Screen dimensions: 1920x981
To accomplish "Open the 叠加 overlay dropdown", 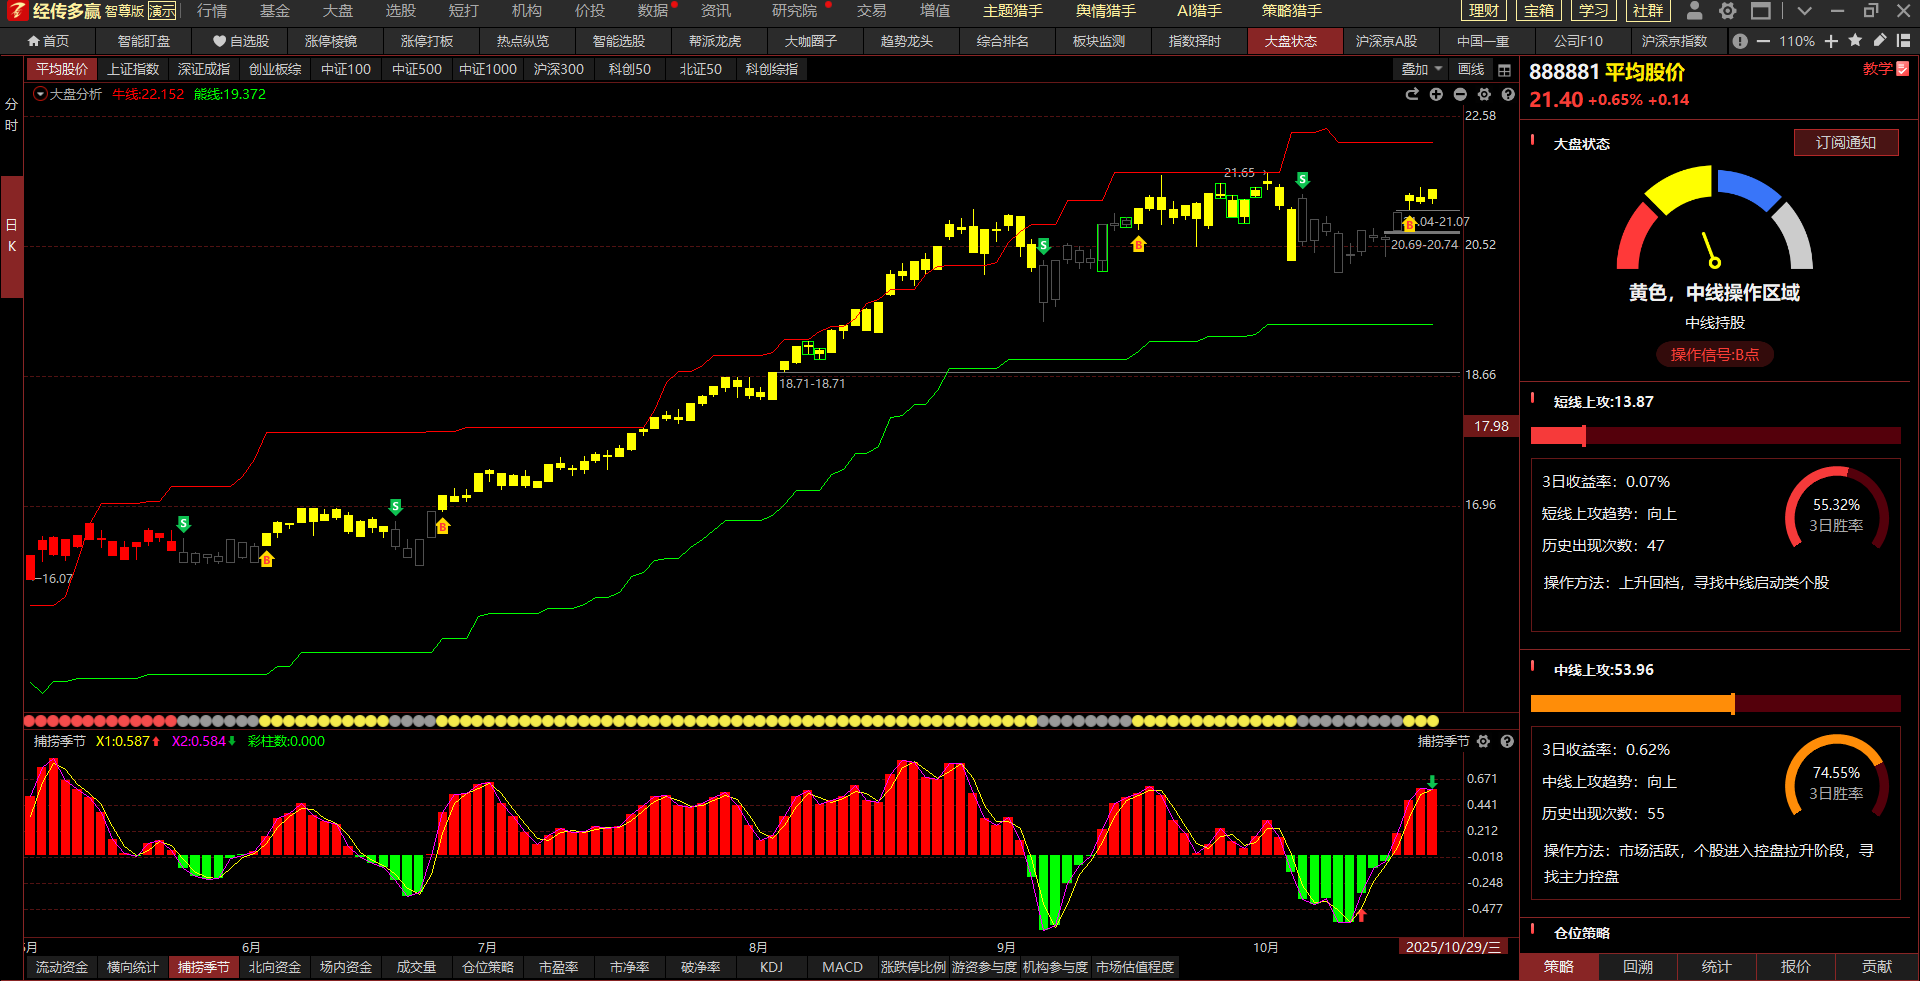I will pyautogui.click(x=1421, y=70).
